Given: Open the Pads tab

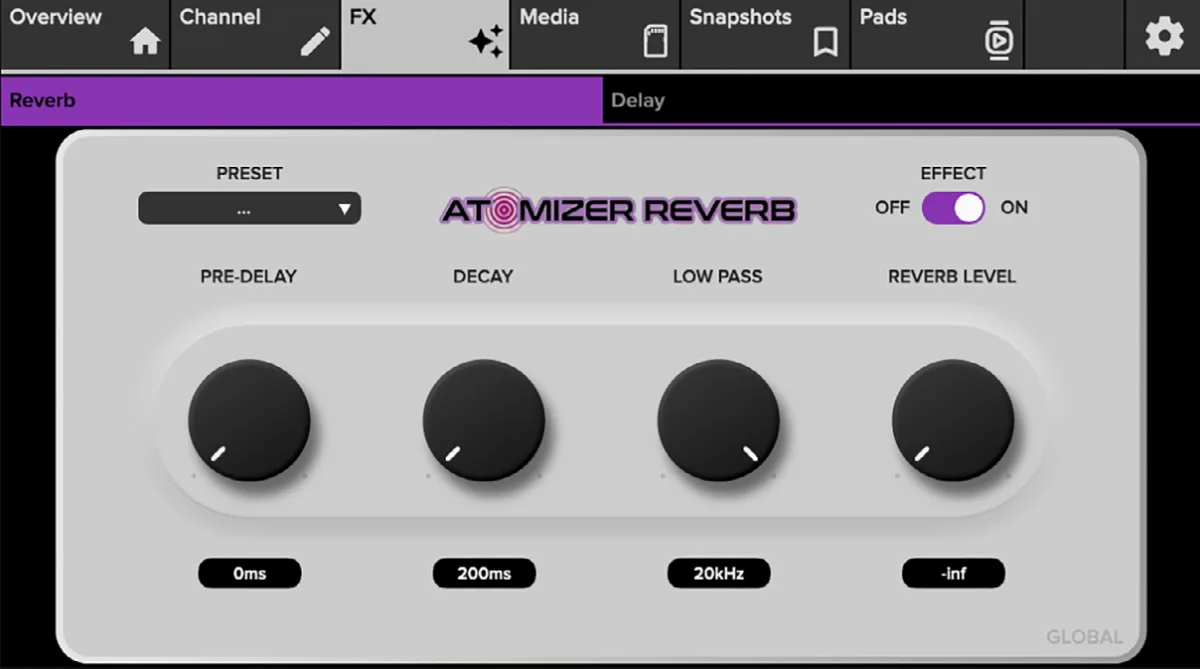Looking at the screenshot, I should tap(937, 35).
